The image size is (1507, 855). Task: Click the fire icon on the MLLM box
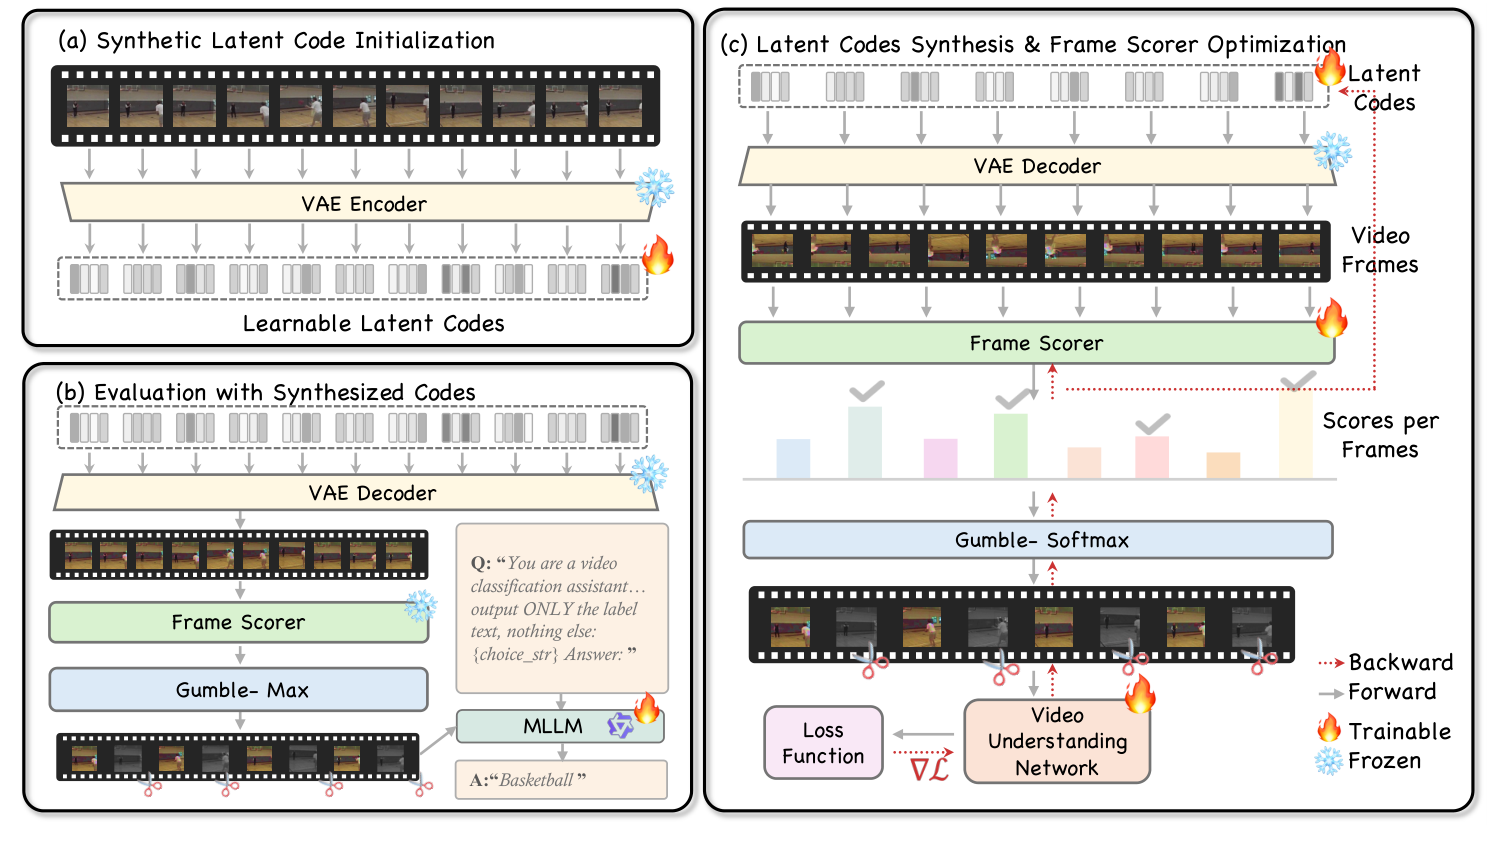(x=647, y=708)
